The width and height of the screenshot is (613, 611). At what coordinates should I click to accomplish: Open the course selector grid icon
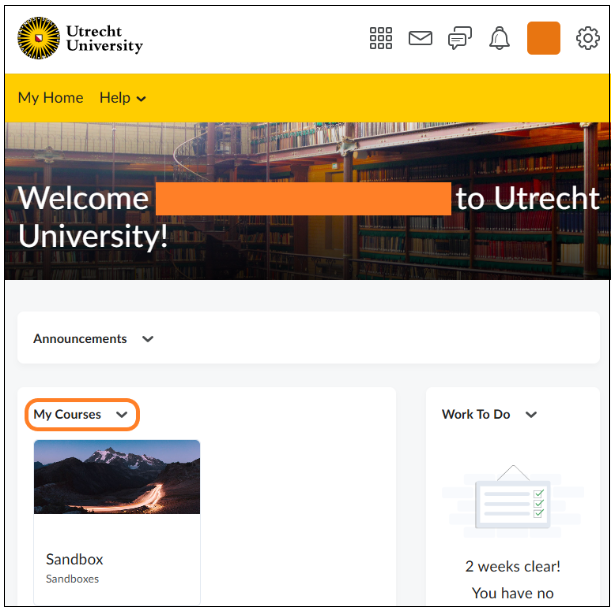click(x=381, y=38)
